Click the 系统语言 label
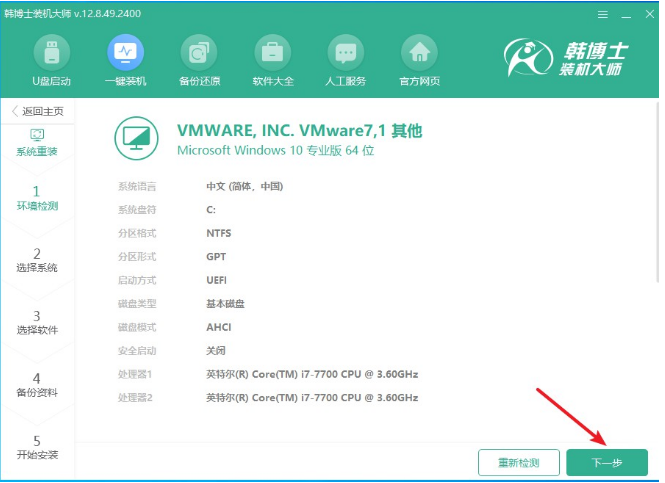 coord(137,186)
